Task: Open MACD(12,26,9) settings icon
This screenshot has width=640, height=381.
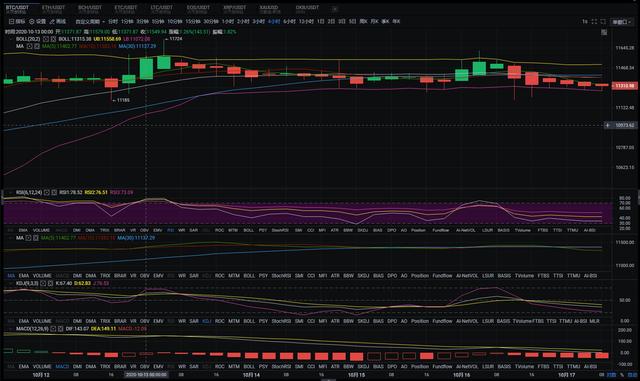Action: (53, 328)
